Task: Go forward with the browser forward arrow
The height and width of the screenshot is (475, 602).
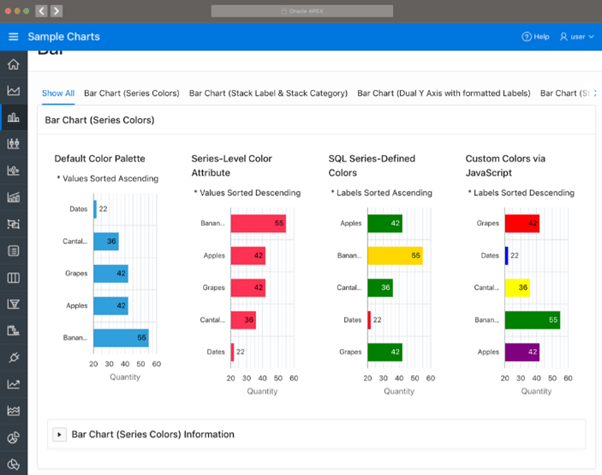Action: point(56,11)
